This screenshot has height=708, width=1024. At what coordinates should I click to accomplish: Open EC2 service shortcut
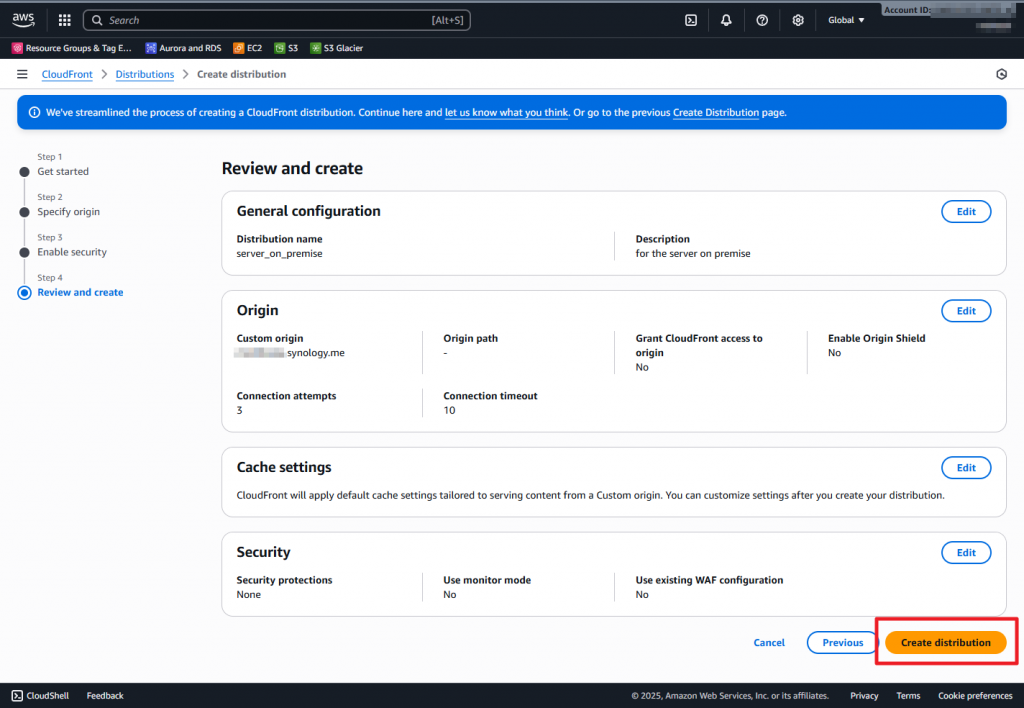pos(248,48)
